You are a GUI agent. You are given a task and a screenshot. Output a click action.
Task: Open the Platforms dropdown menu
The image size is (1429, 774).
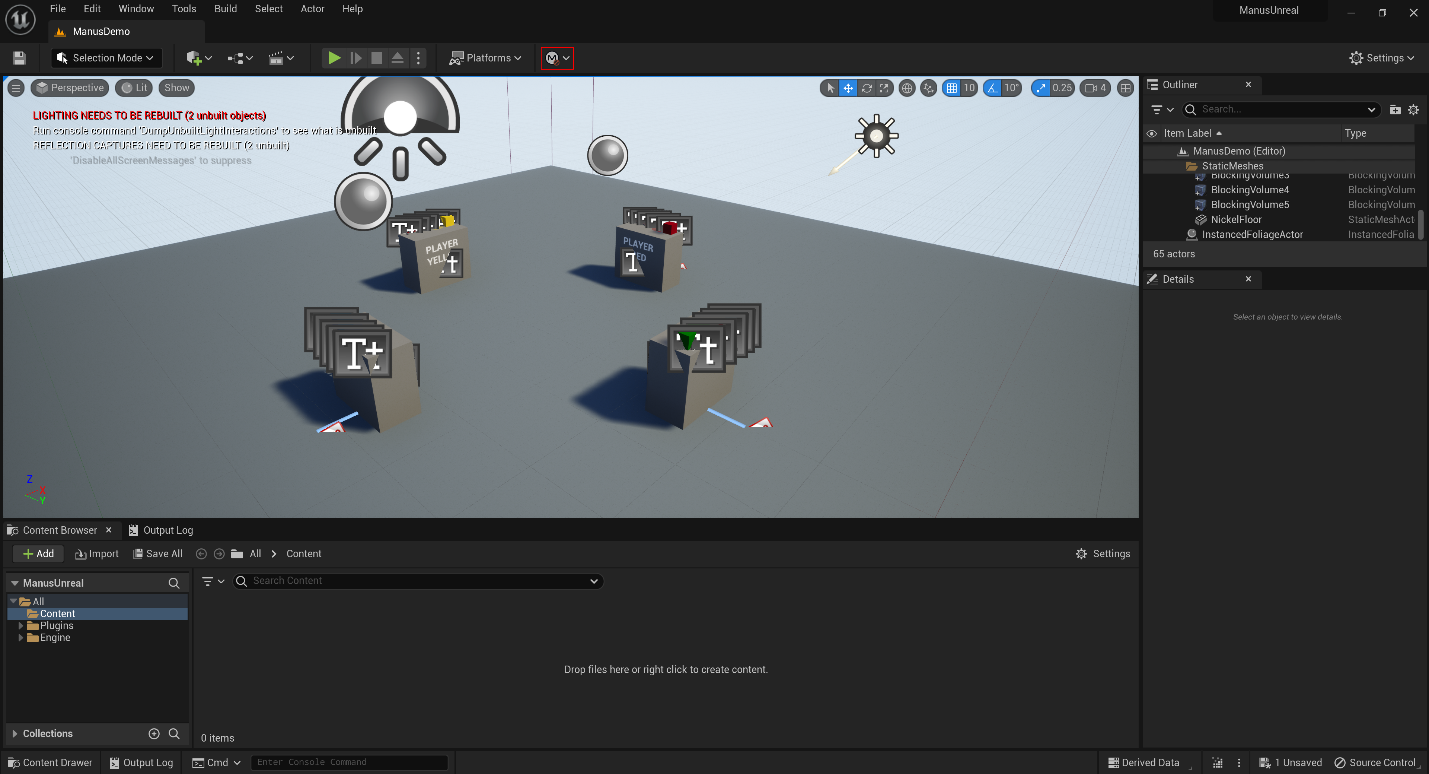pos(487,58)
